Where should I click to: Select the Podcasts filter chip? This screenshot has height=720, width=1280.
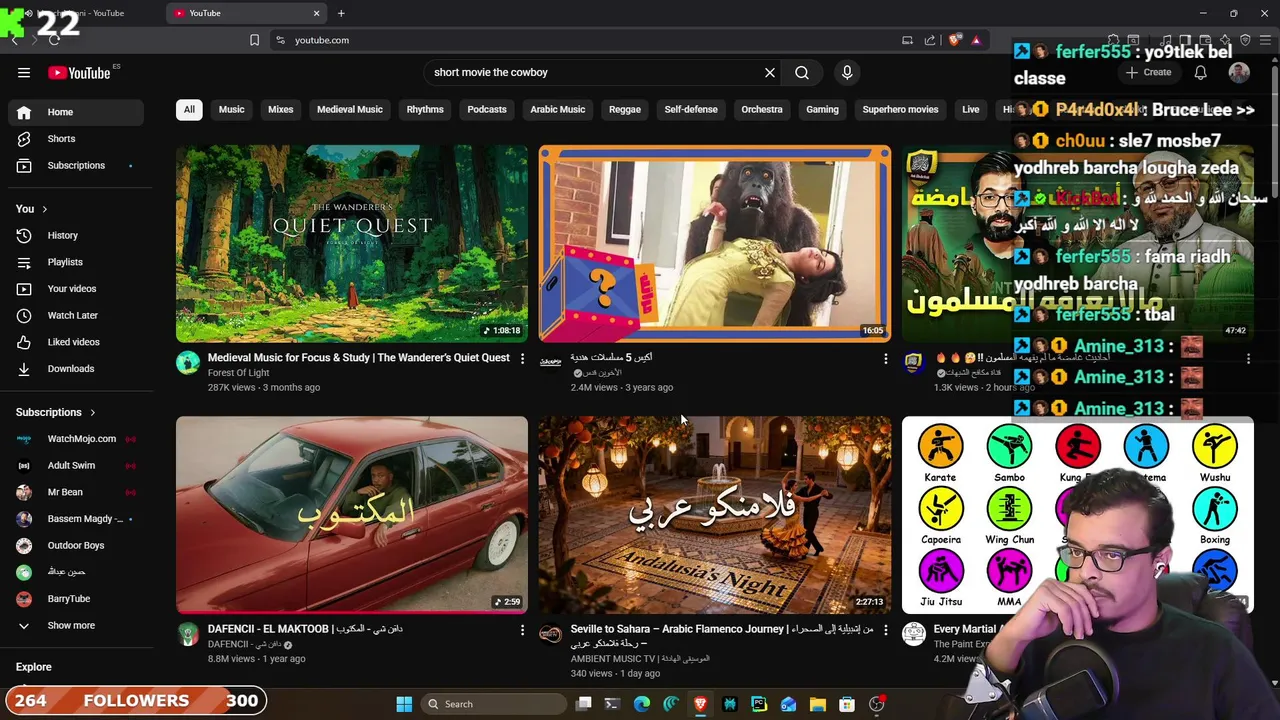pos(487,109)
